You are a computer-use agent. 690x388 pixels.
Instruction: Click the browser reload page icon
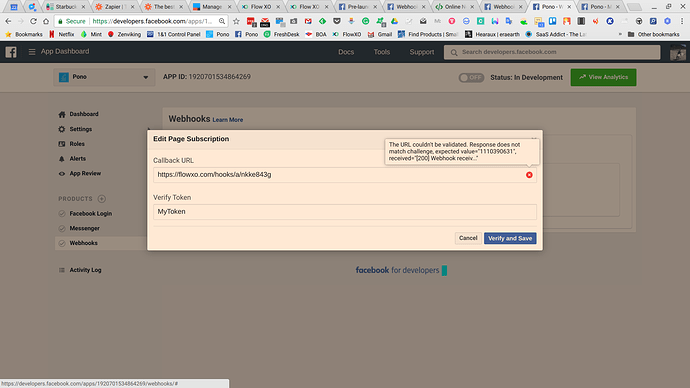[x=33, y=21]
